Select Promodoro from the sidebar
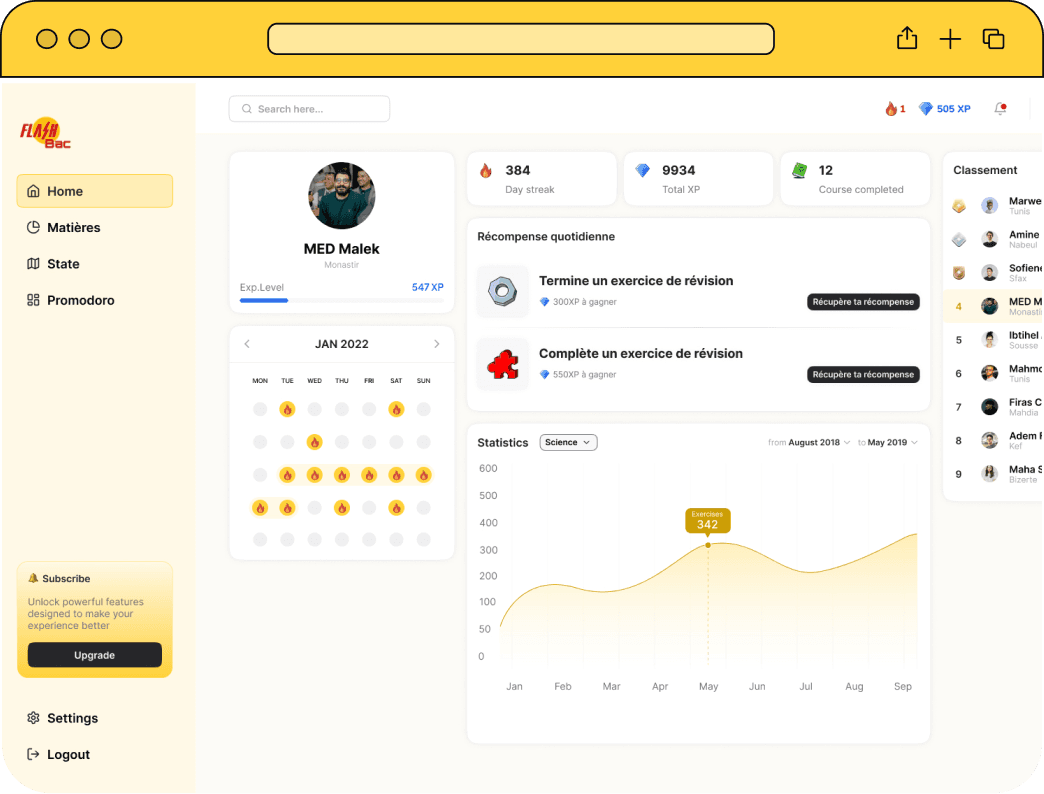Viewport: 1044px width, 794px height. [x=80, y=300]
